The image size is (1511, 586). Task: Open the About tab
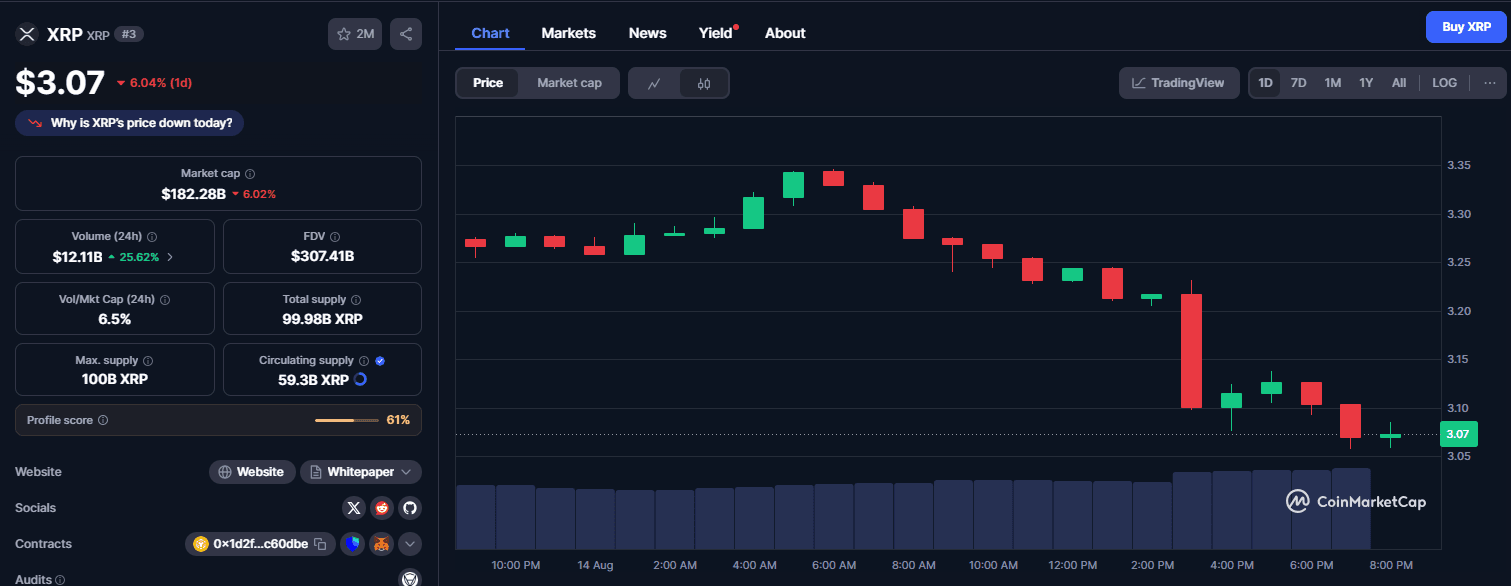[785, 33]
